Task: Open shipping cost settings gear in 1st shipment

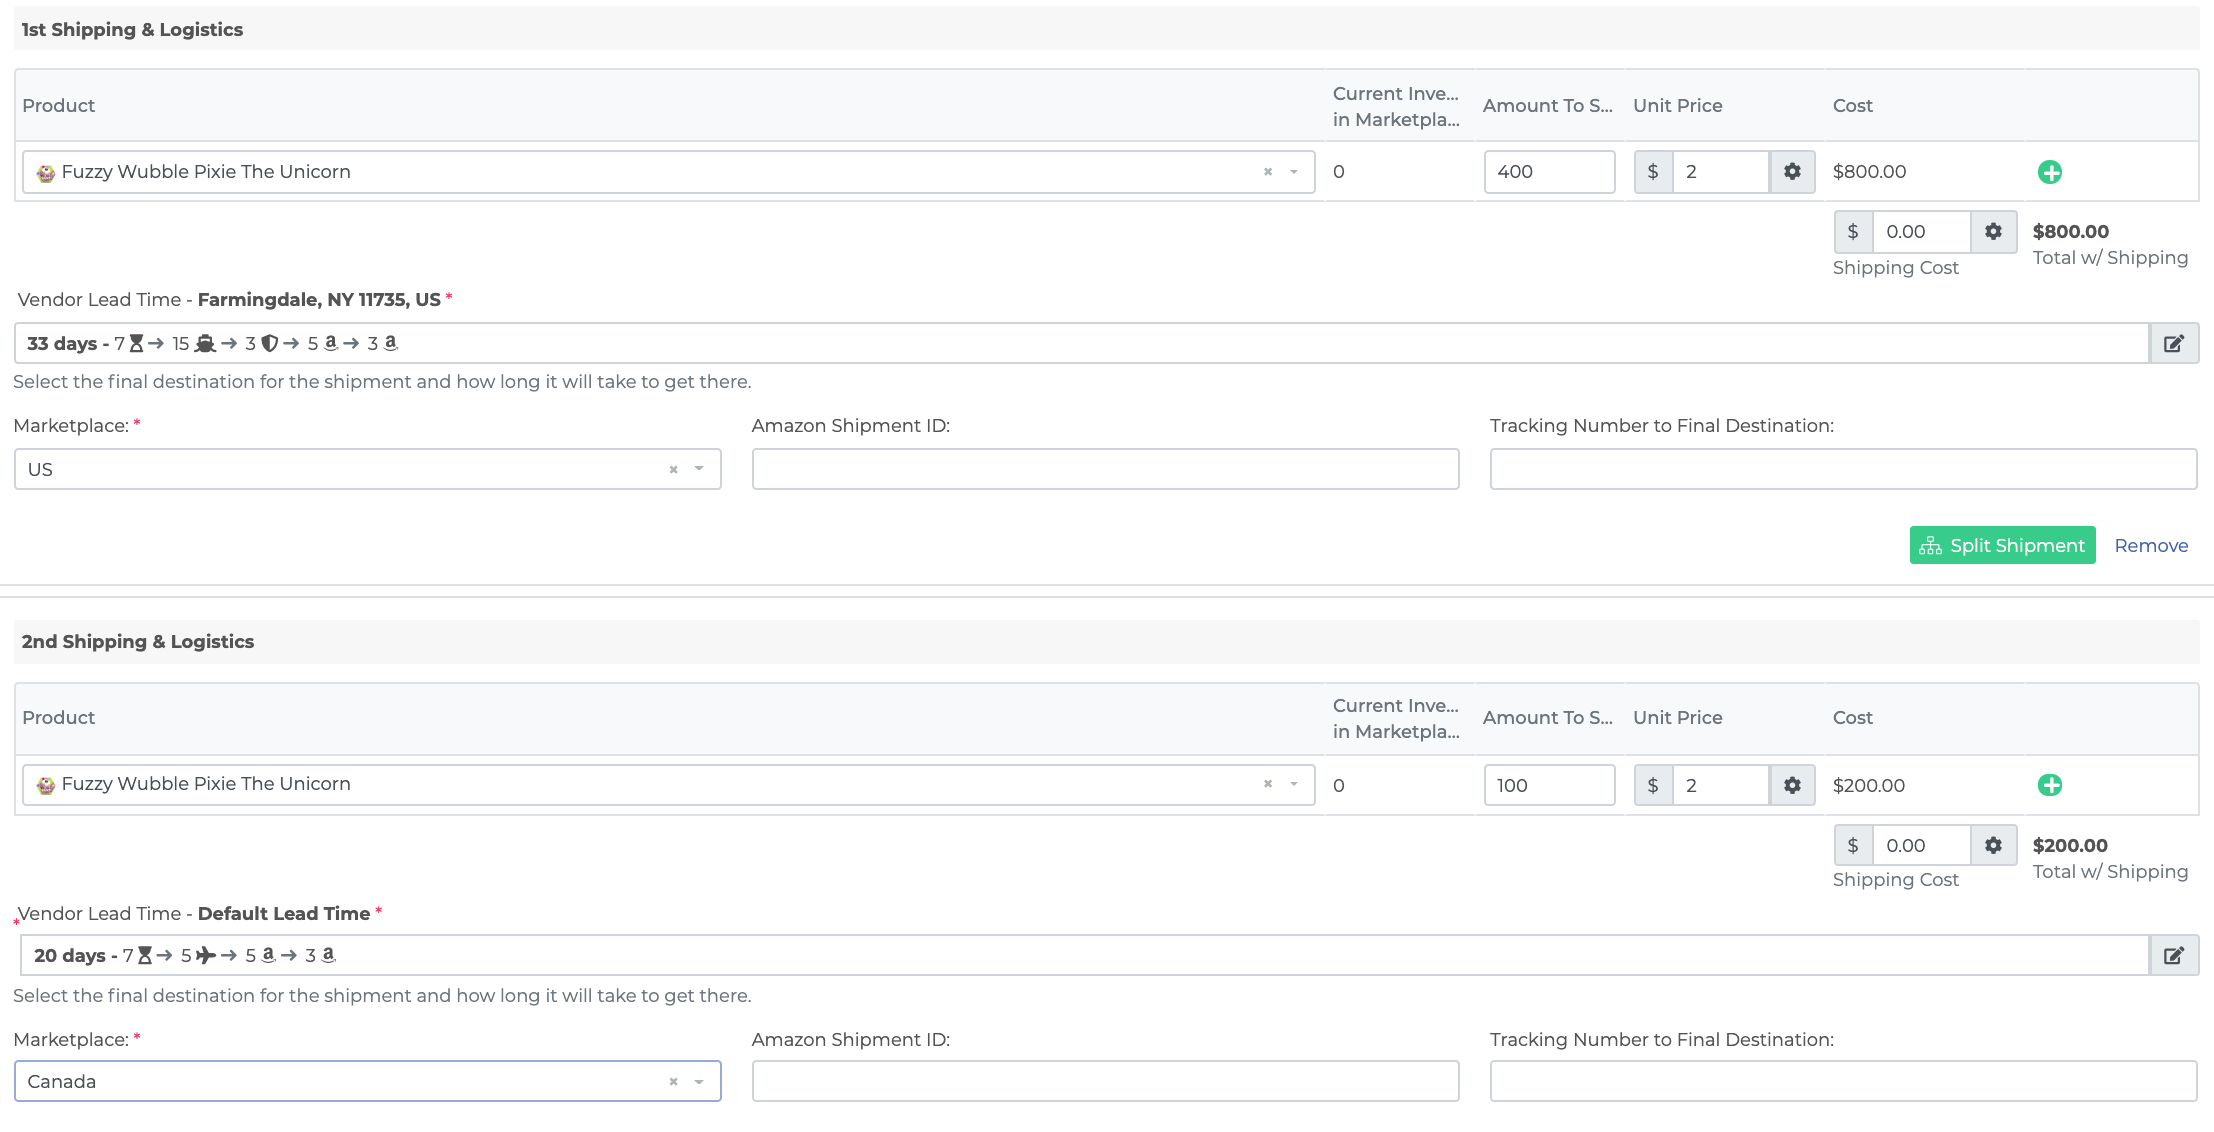Action: 1993,231
